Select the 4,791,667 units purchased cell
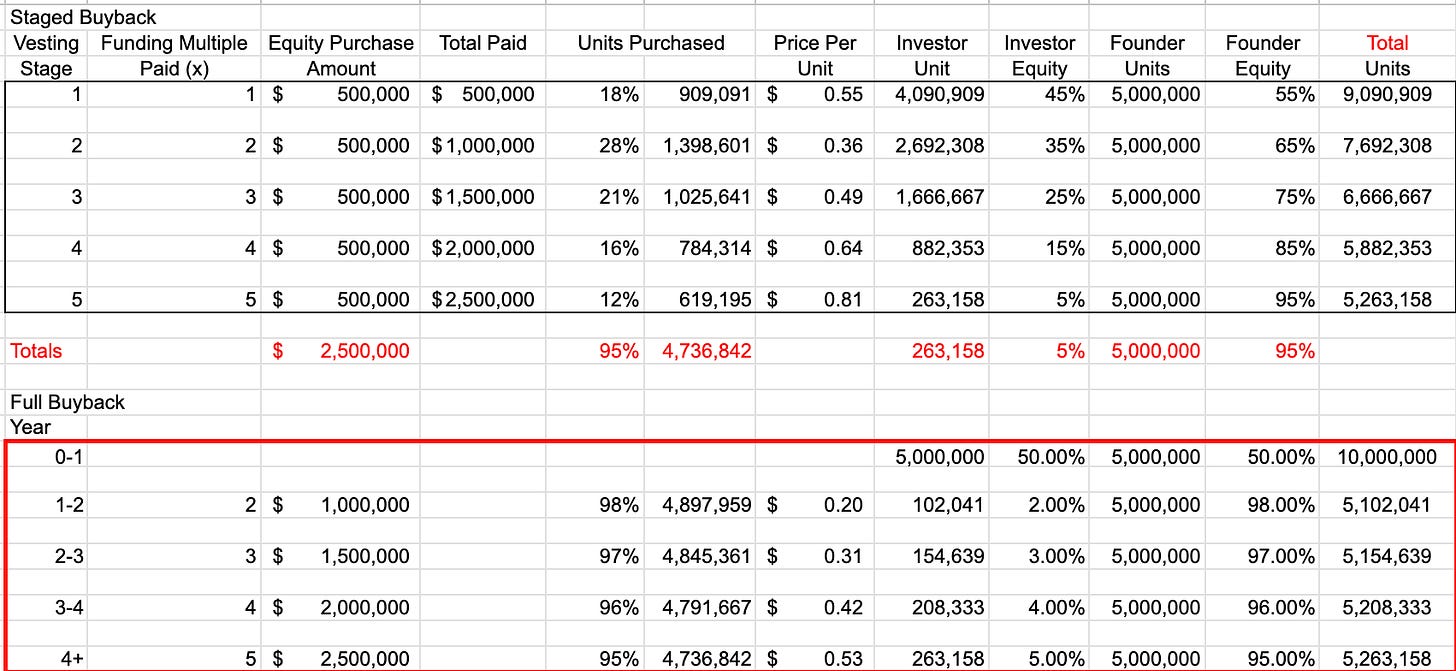The image size is (1456, 671). tap(706, 606)
